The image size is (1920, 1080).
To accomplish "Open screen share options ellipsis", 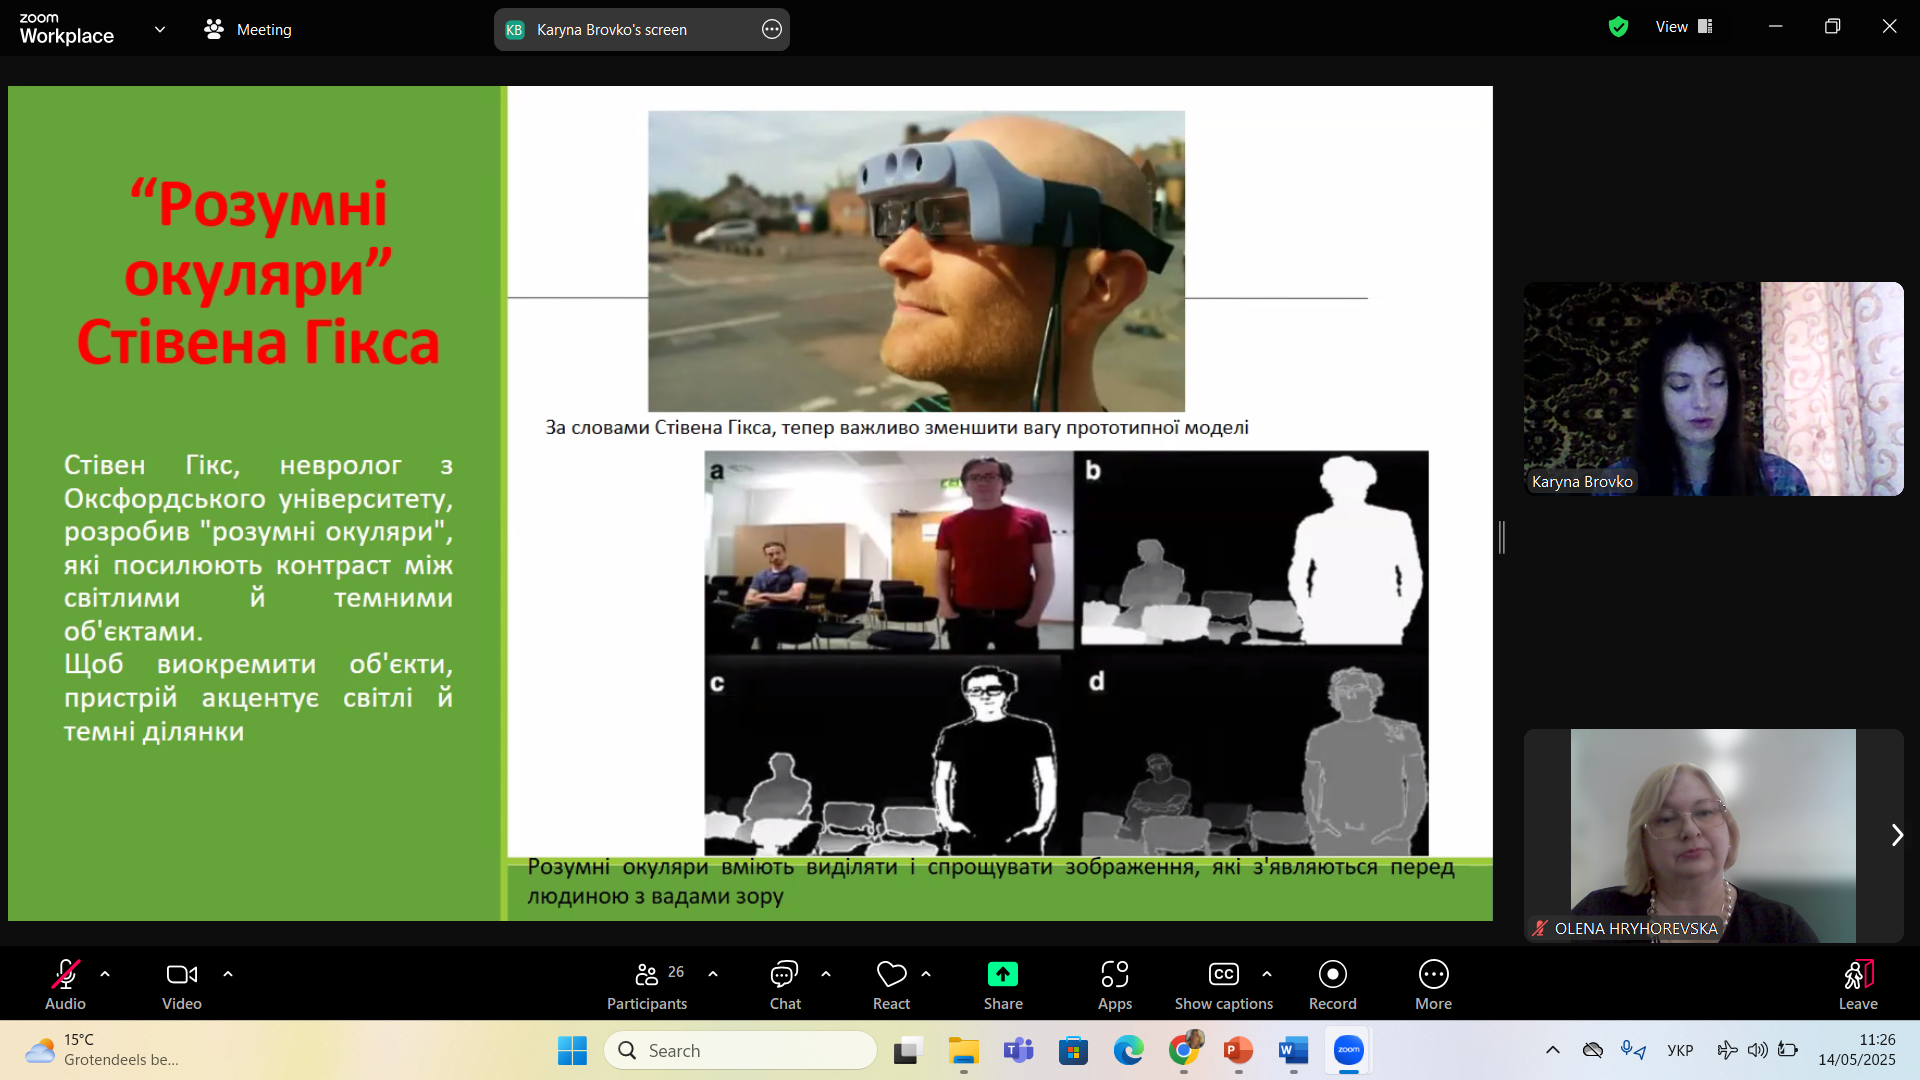I will click(x=771, y=29).
